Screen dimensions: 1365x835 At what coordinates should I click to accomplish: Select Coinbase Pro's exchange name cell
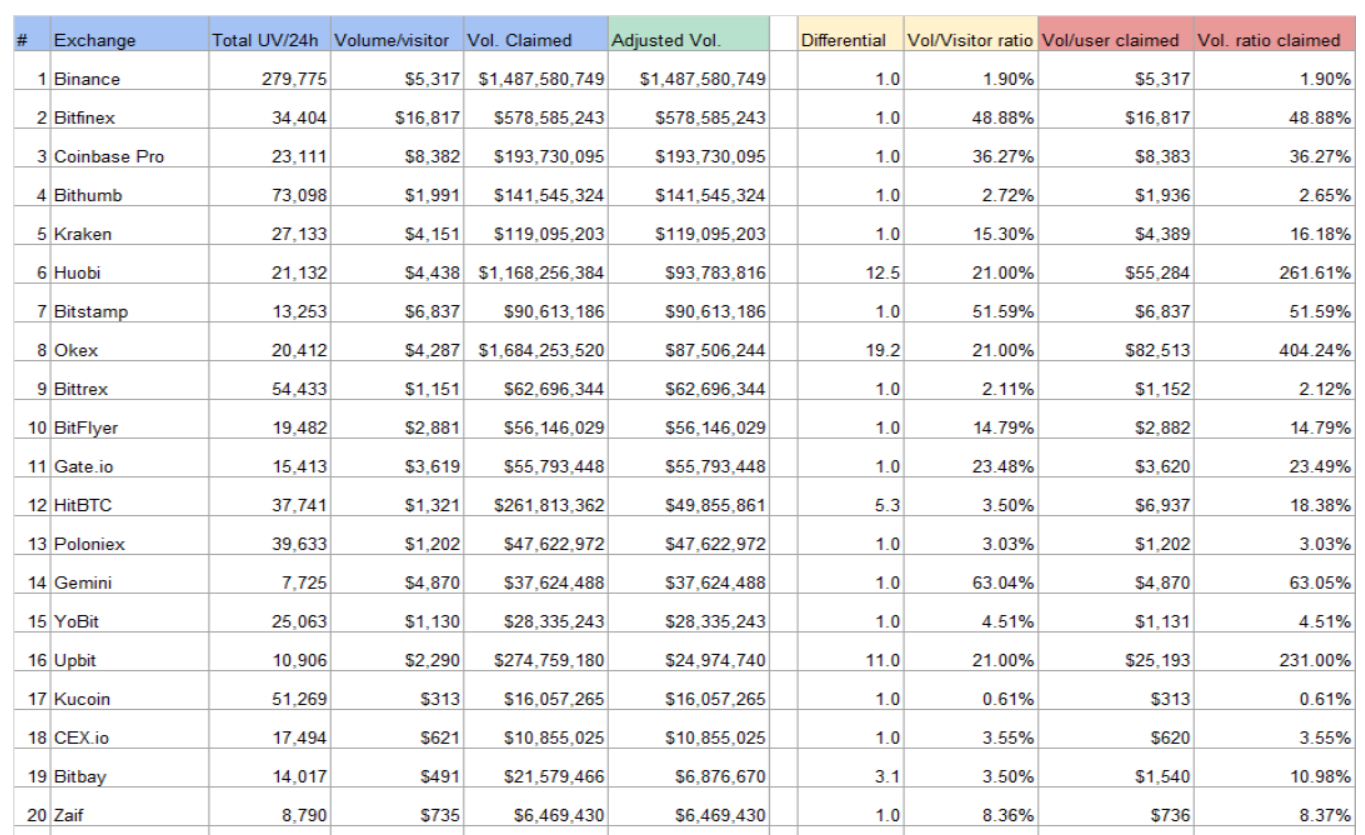[x=128, y=157]
